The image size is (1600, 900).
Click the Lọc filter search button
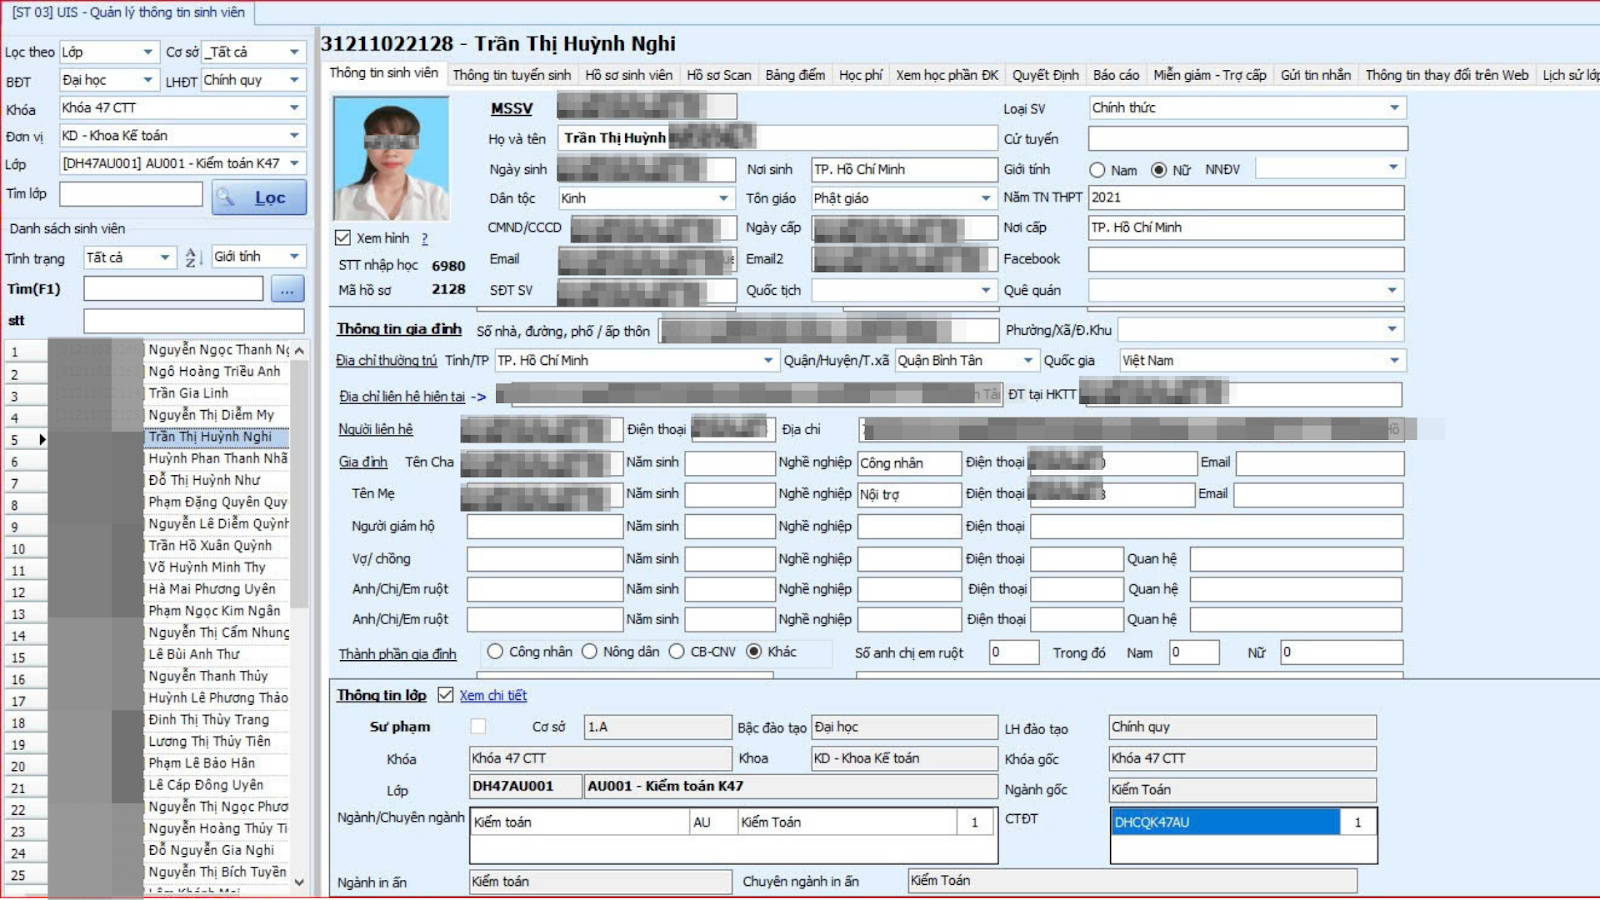(x=259, y=198)
